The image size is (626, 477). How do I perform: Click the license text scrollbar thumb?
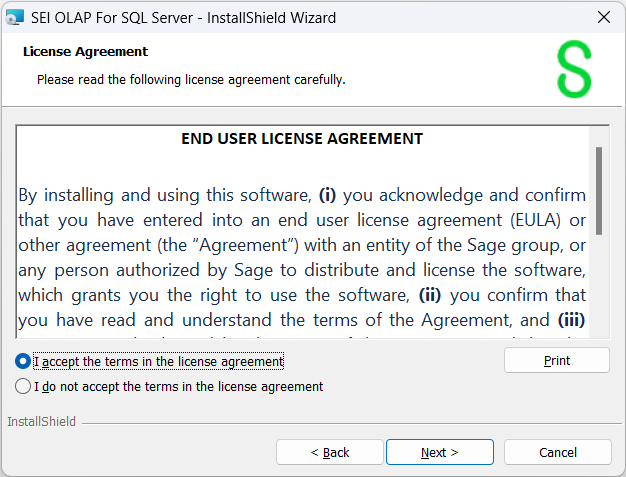598,188
